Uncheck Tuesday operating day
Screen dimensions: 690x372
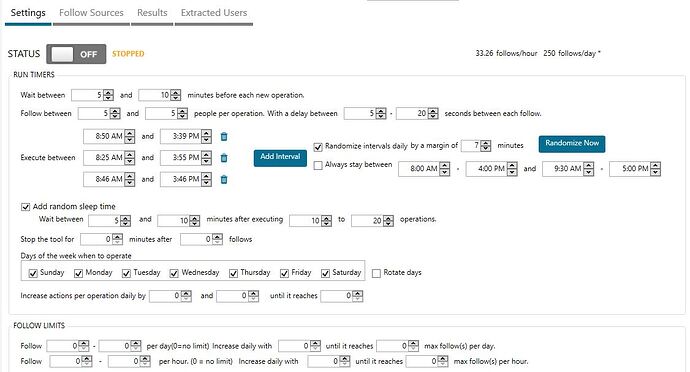(x=126, y=273)
